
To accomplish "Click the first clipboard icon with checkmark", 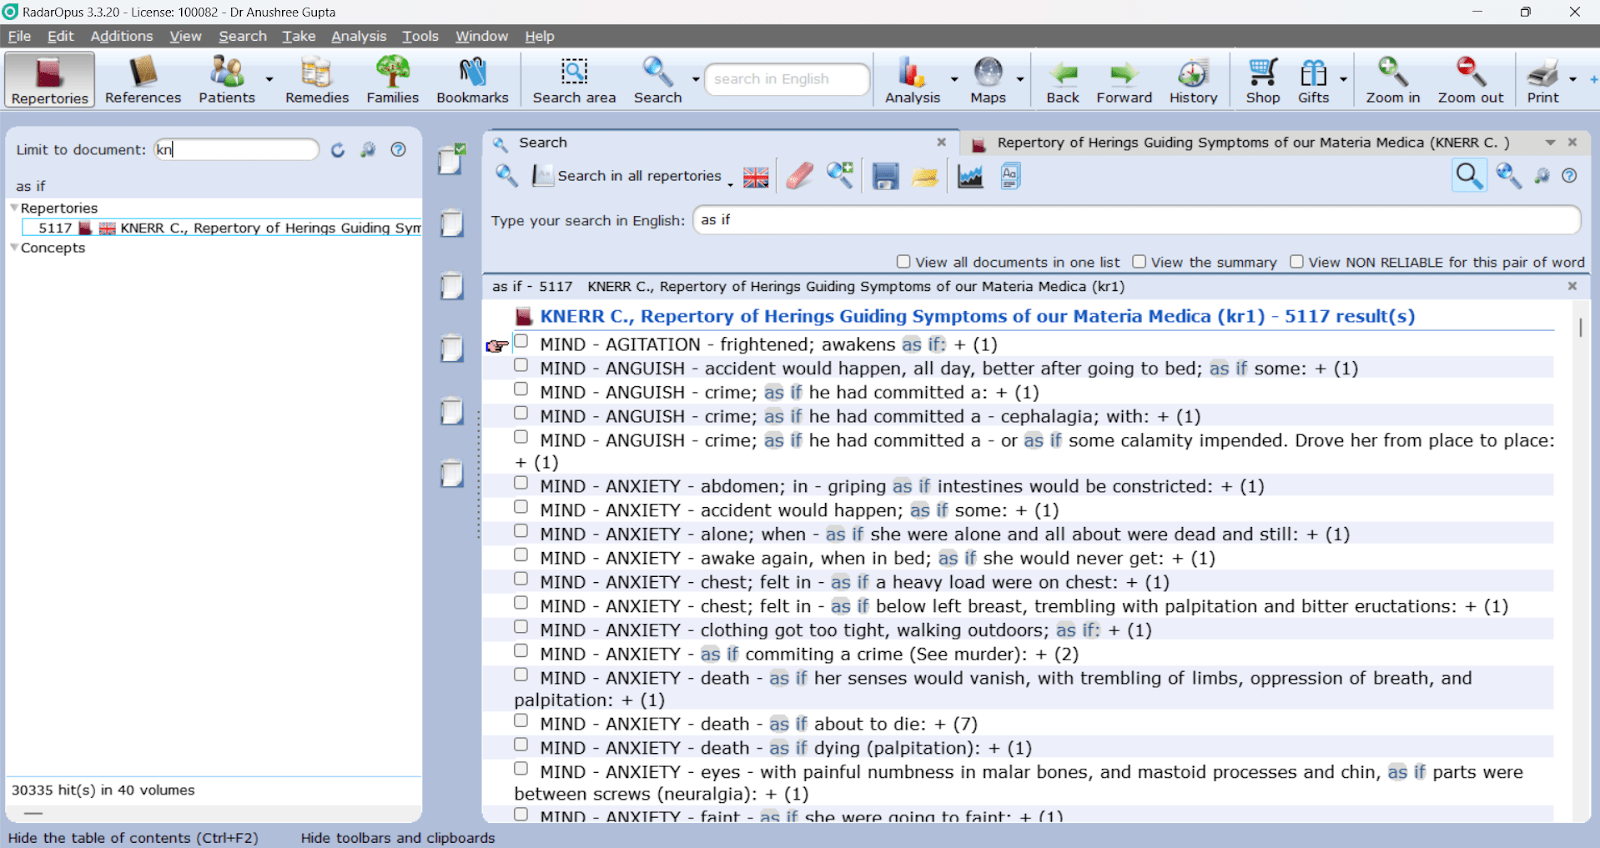I will (x=452, y=158).
